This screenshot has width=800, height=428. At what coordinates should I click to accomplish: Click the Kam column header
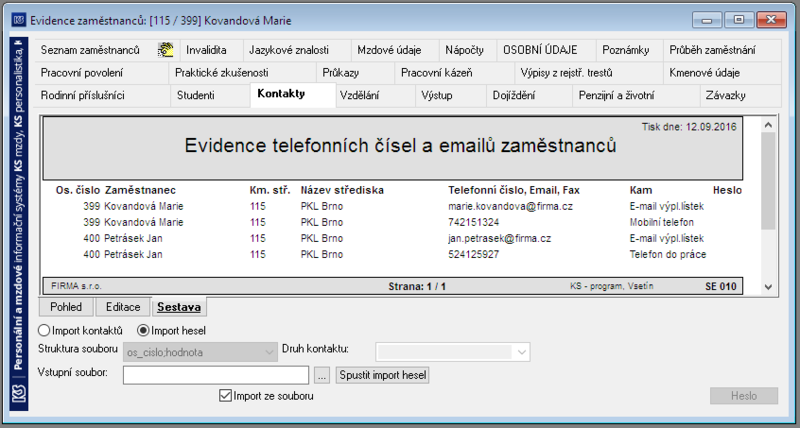click(x=641, y=190)
